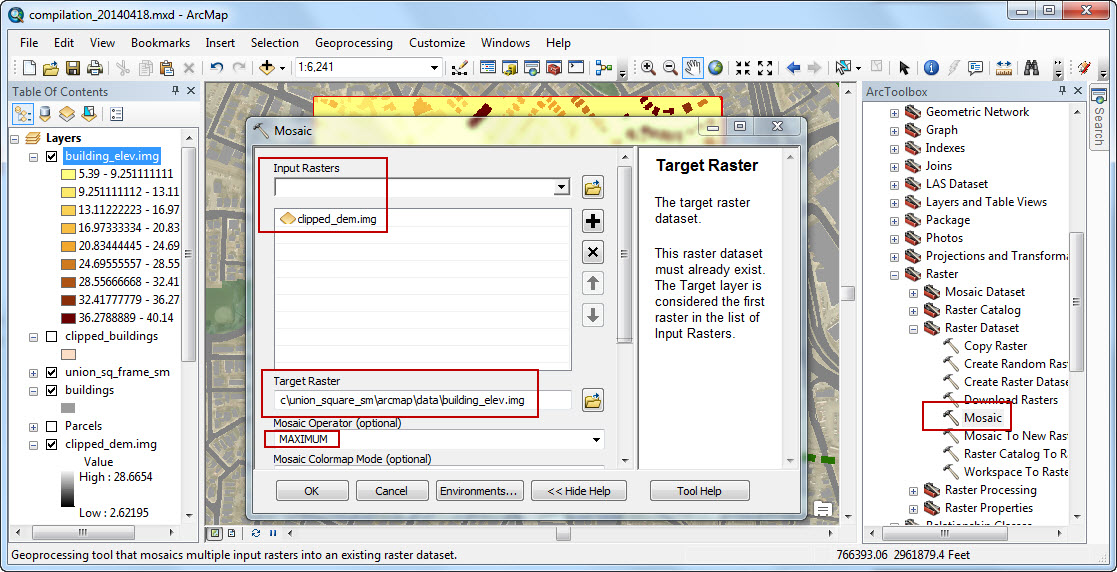Screen dimensions: 1117x572
Task: Open the Python window icon
Action: pyautogui.click(x=576, y=68)
